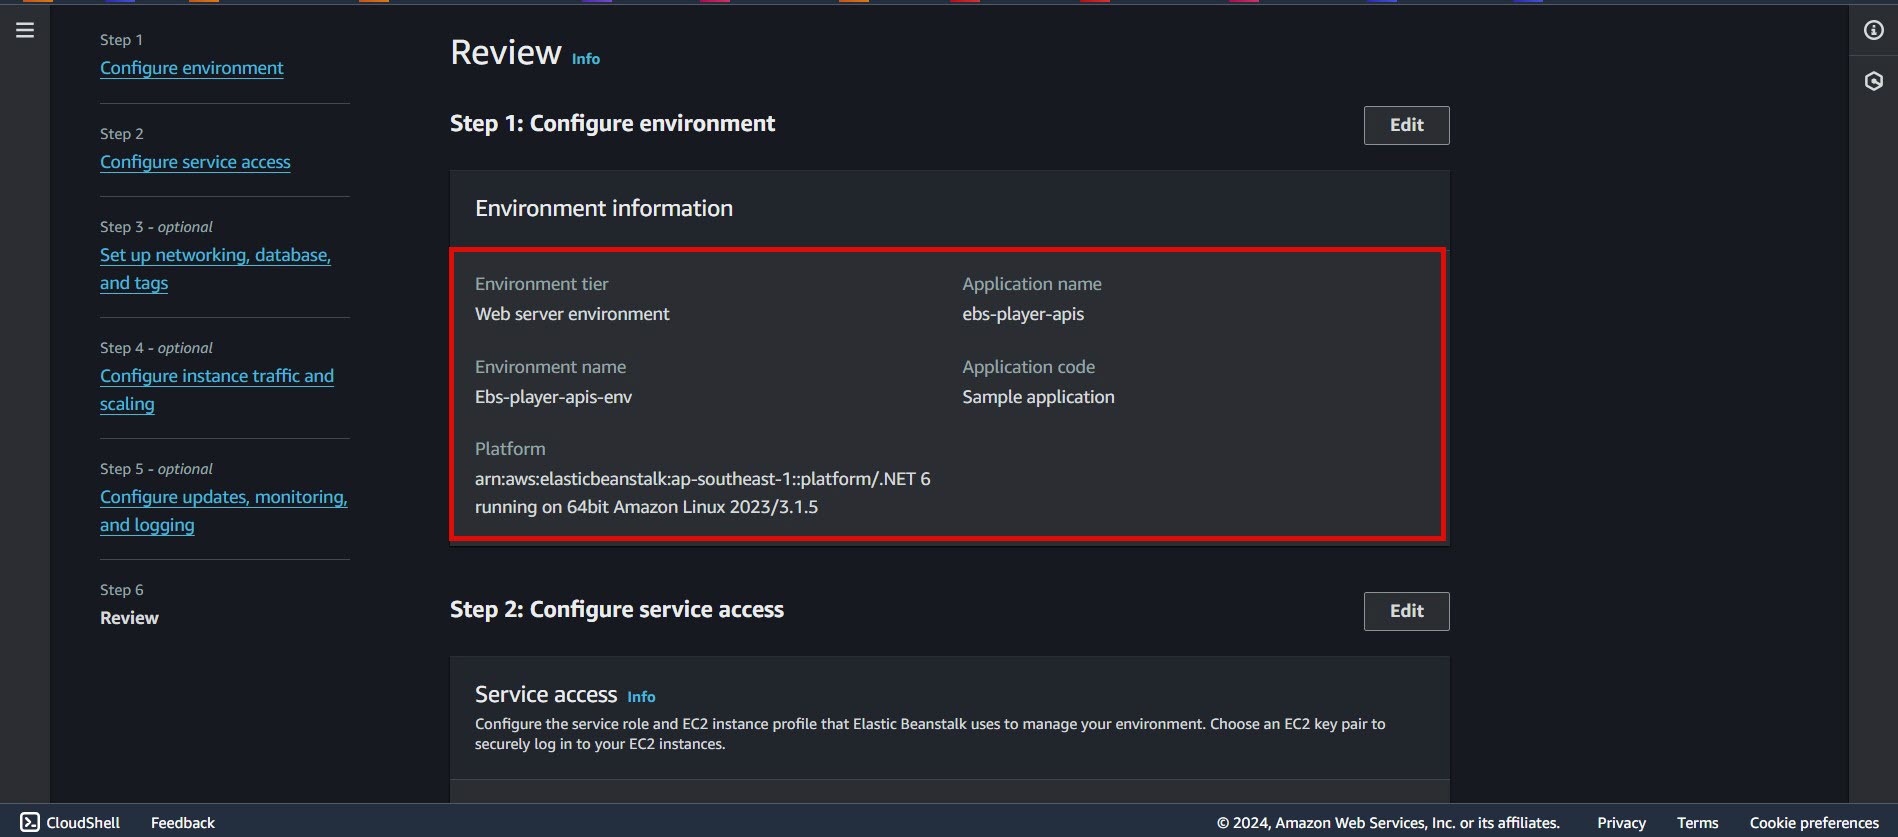
Task: Click the CloudShell terminal icon
Action: click(x=30, y=822)
